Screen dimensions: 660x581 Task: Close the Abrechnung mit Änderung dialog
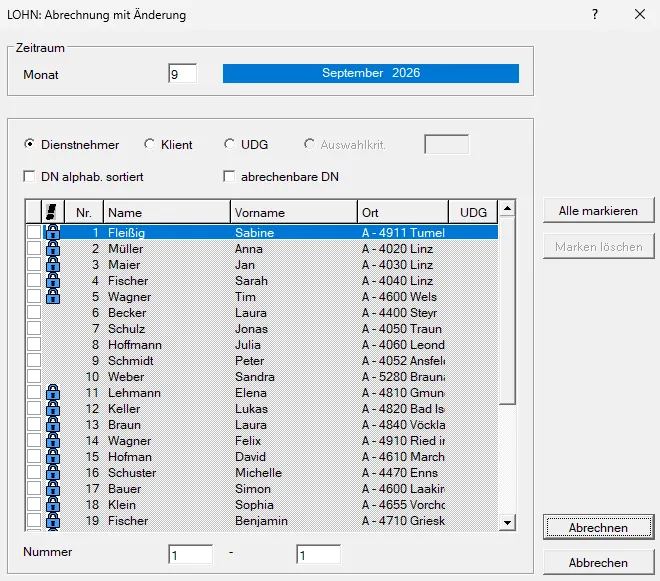640,14
